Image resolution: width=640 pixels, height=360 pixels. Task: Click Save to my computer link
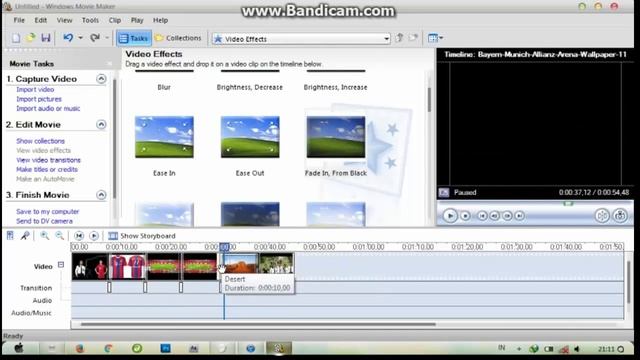pyautogui.click(x=48, y=212)
